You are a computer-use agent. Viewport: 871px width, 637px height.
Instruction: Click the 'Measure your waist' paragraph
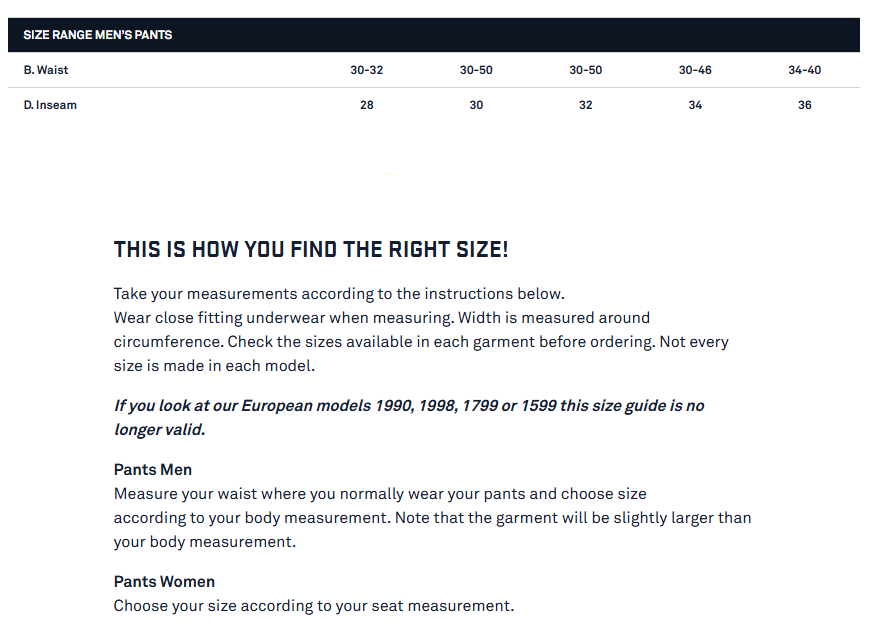(x=431, y=518)
